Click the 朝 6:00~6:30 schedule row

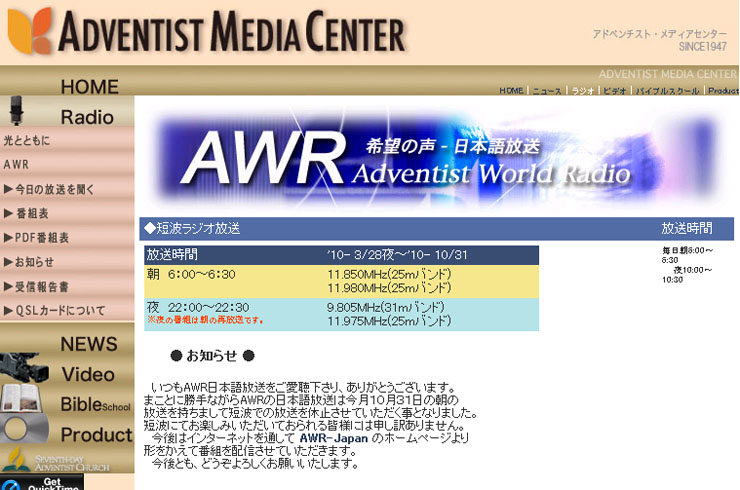[341, 281]
